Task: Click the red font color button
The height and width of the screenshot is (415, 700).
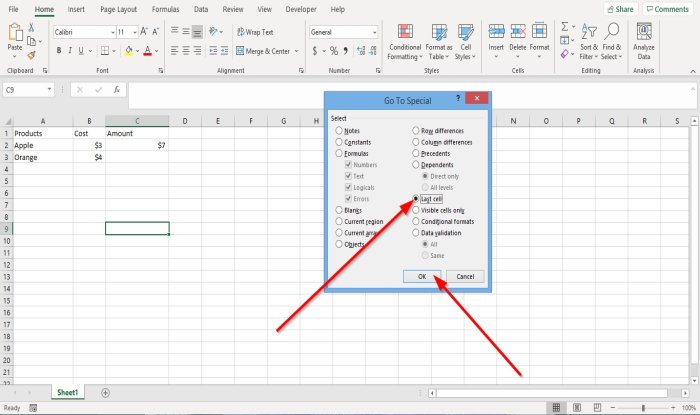Action: point(148,51)
